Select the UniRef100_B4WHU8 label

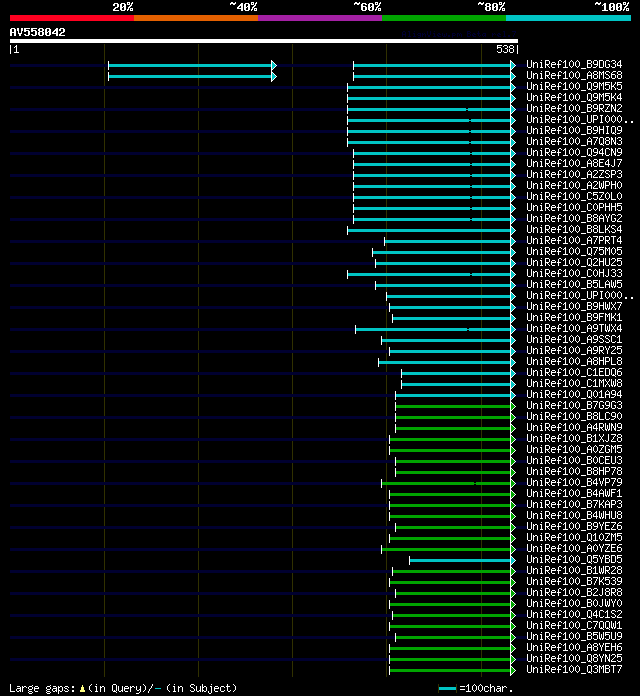574,515
